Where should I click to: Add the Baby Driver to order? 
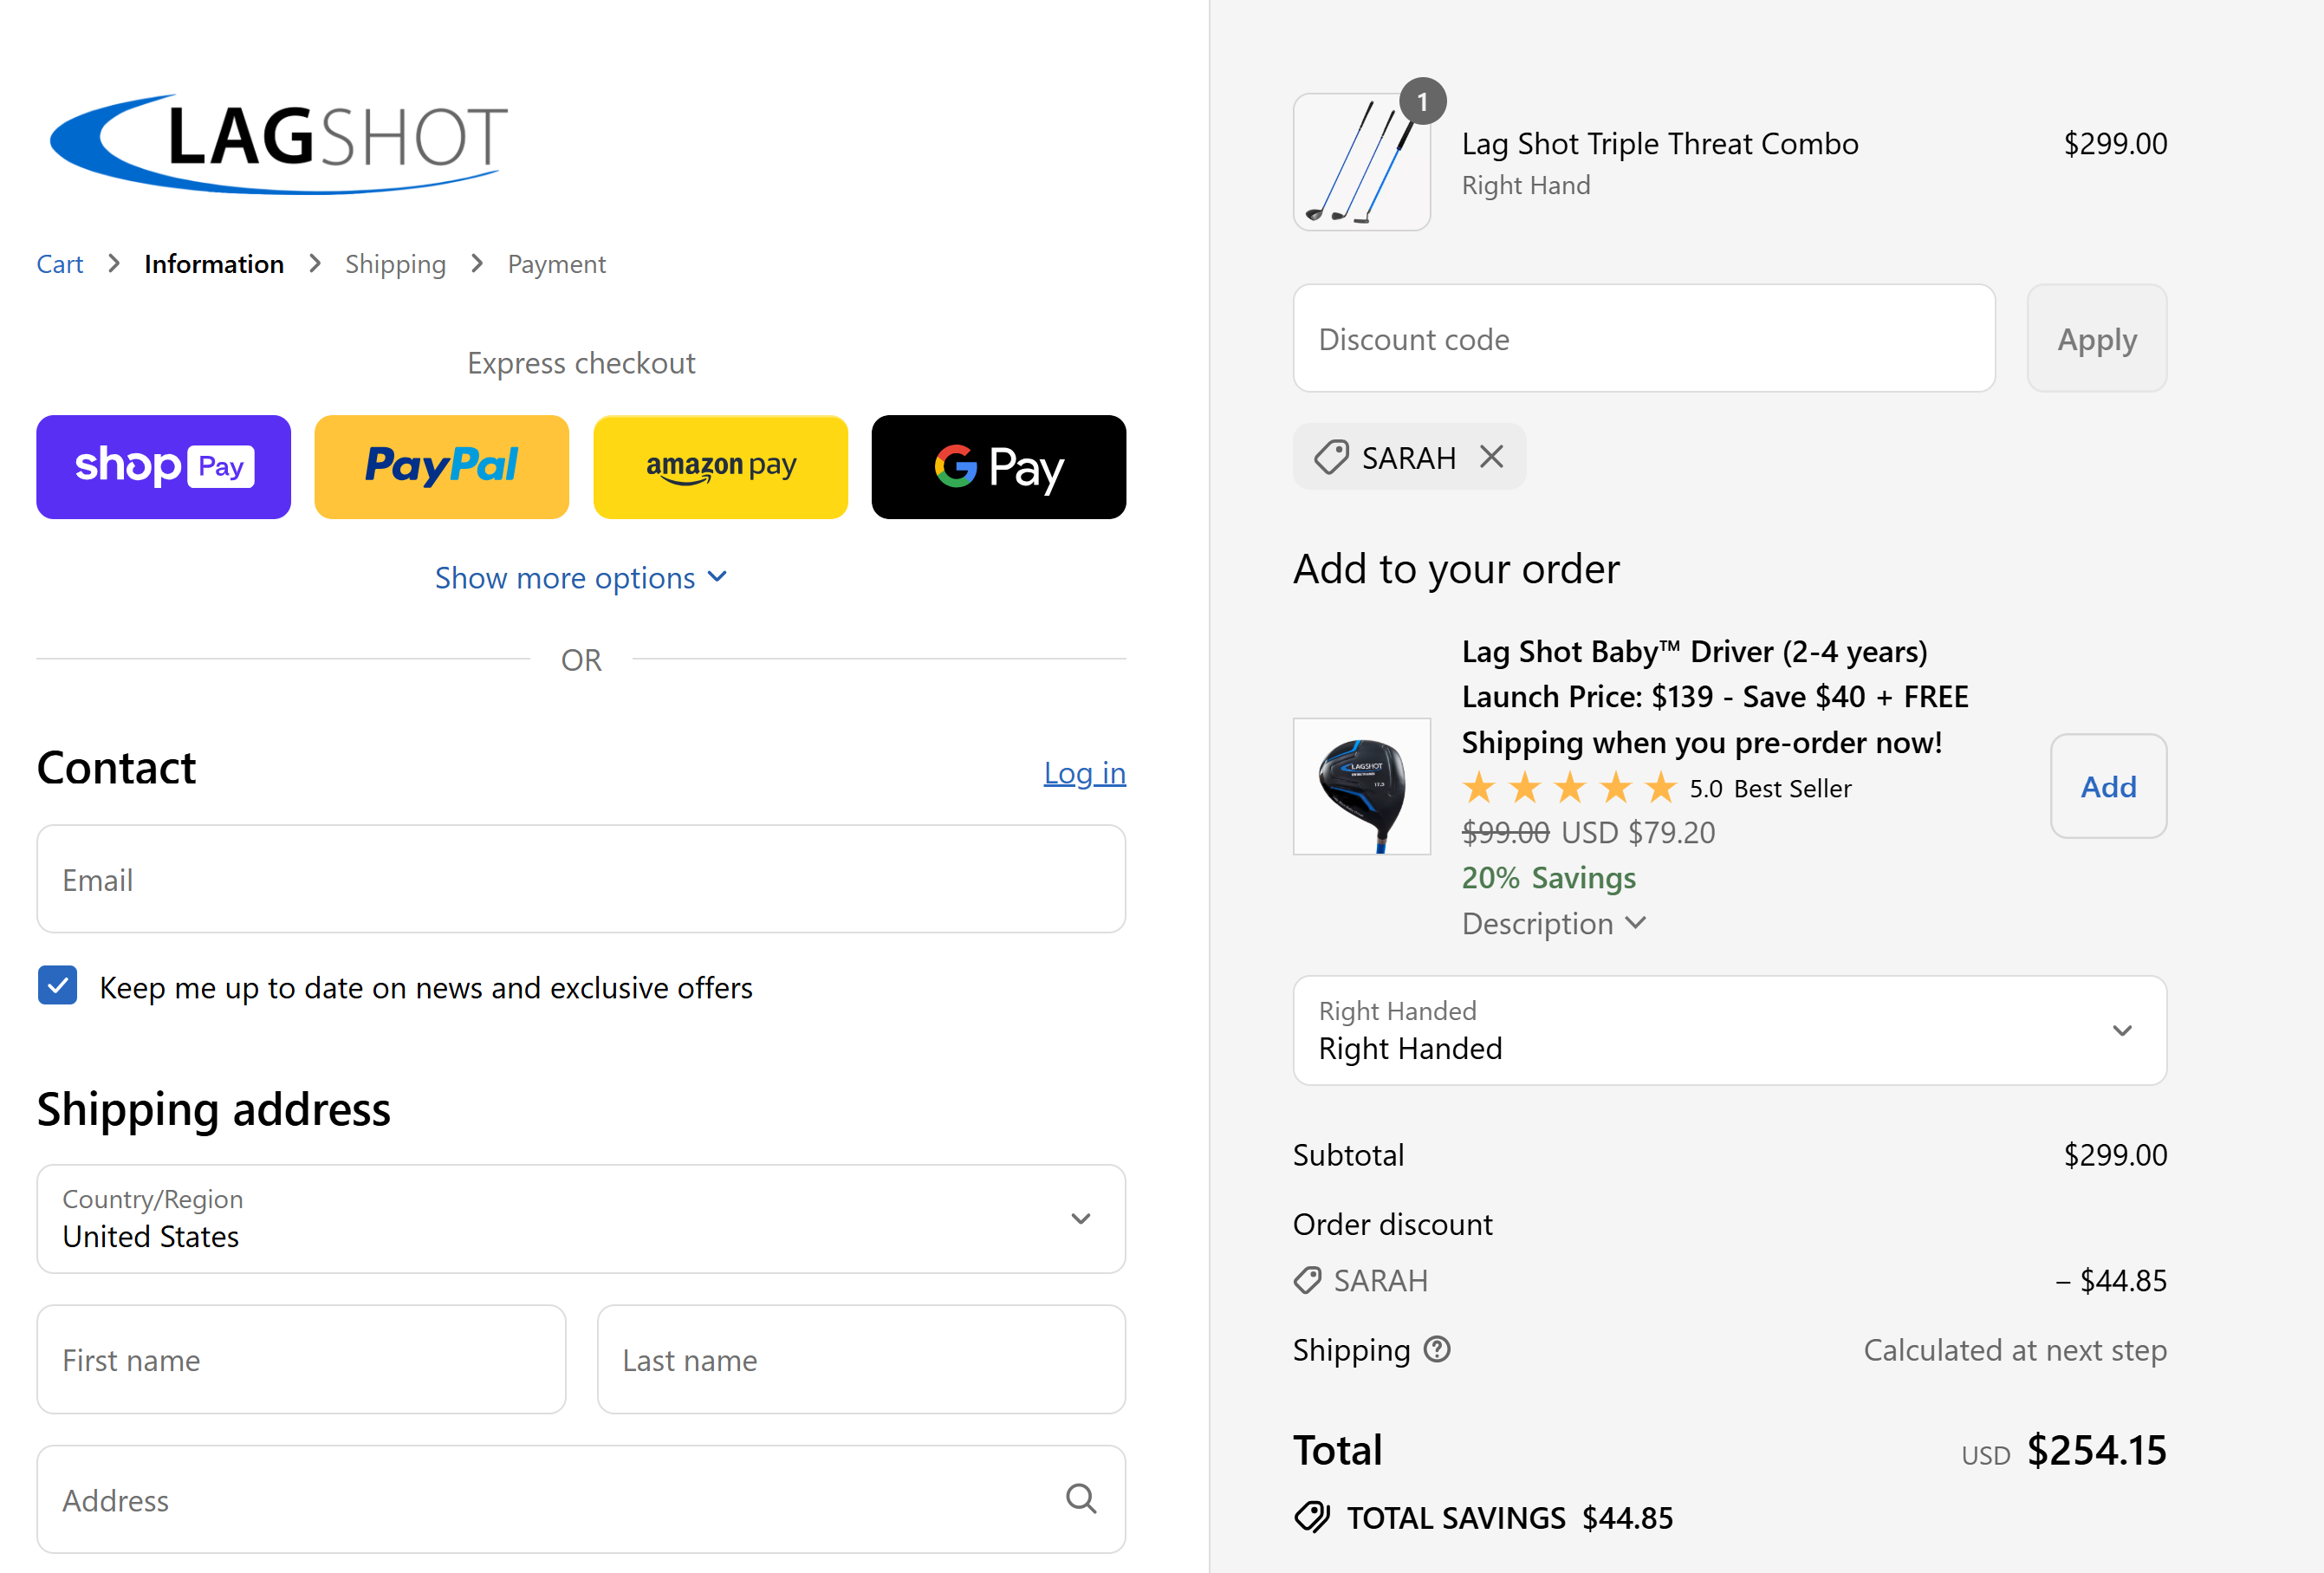point(2108,786)
